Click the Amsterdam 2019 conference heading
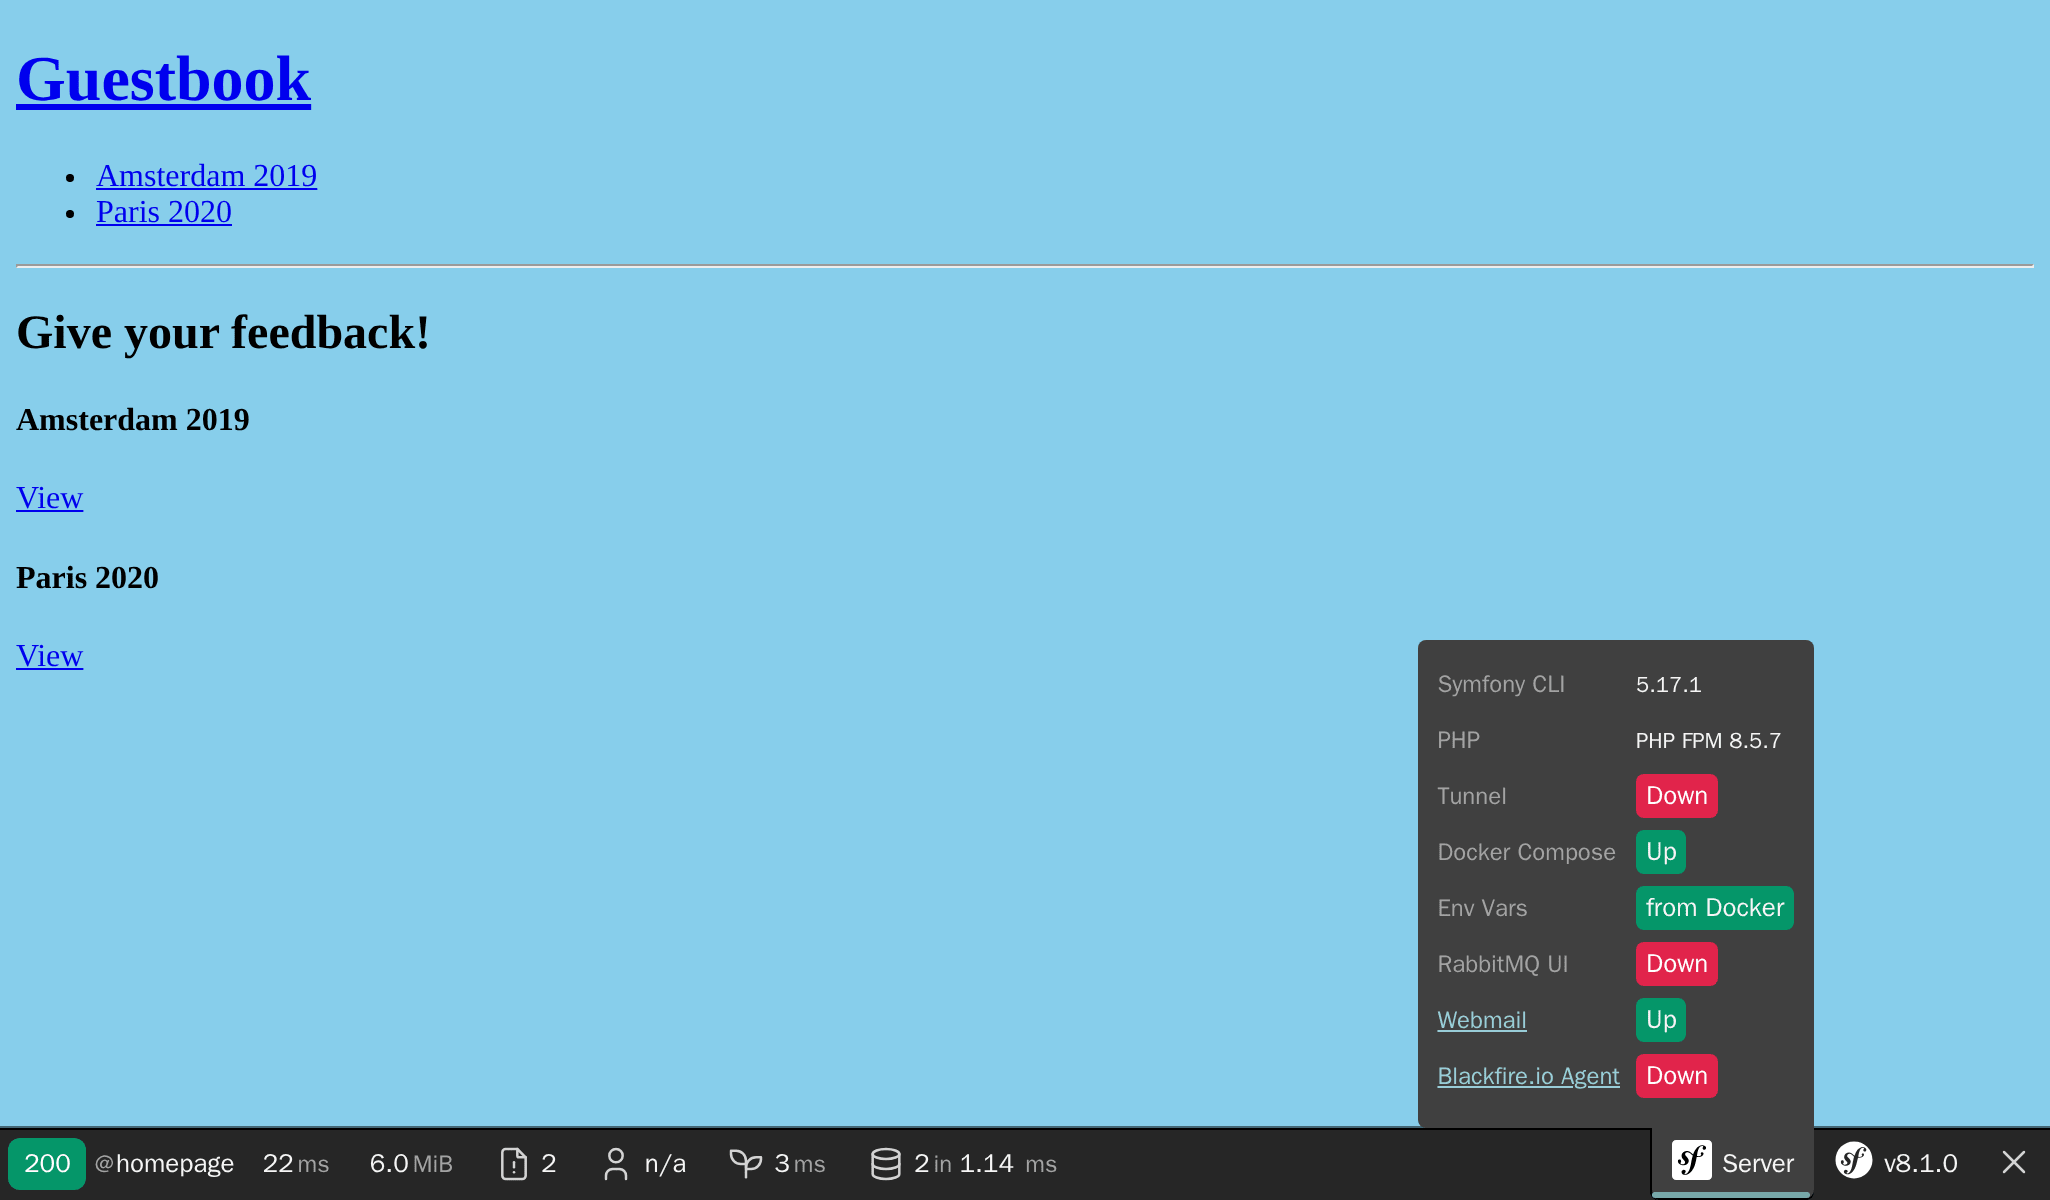 pos(133,420)
